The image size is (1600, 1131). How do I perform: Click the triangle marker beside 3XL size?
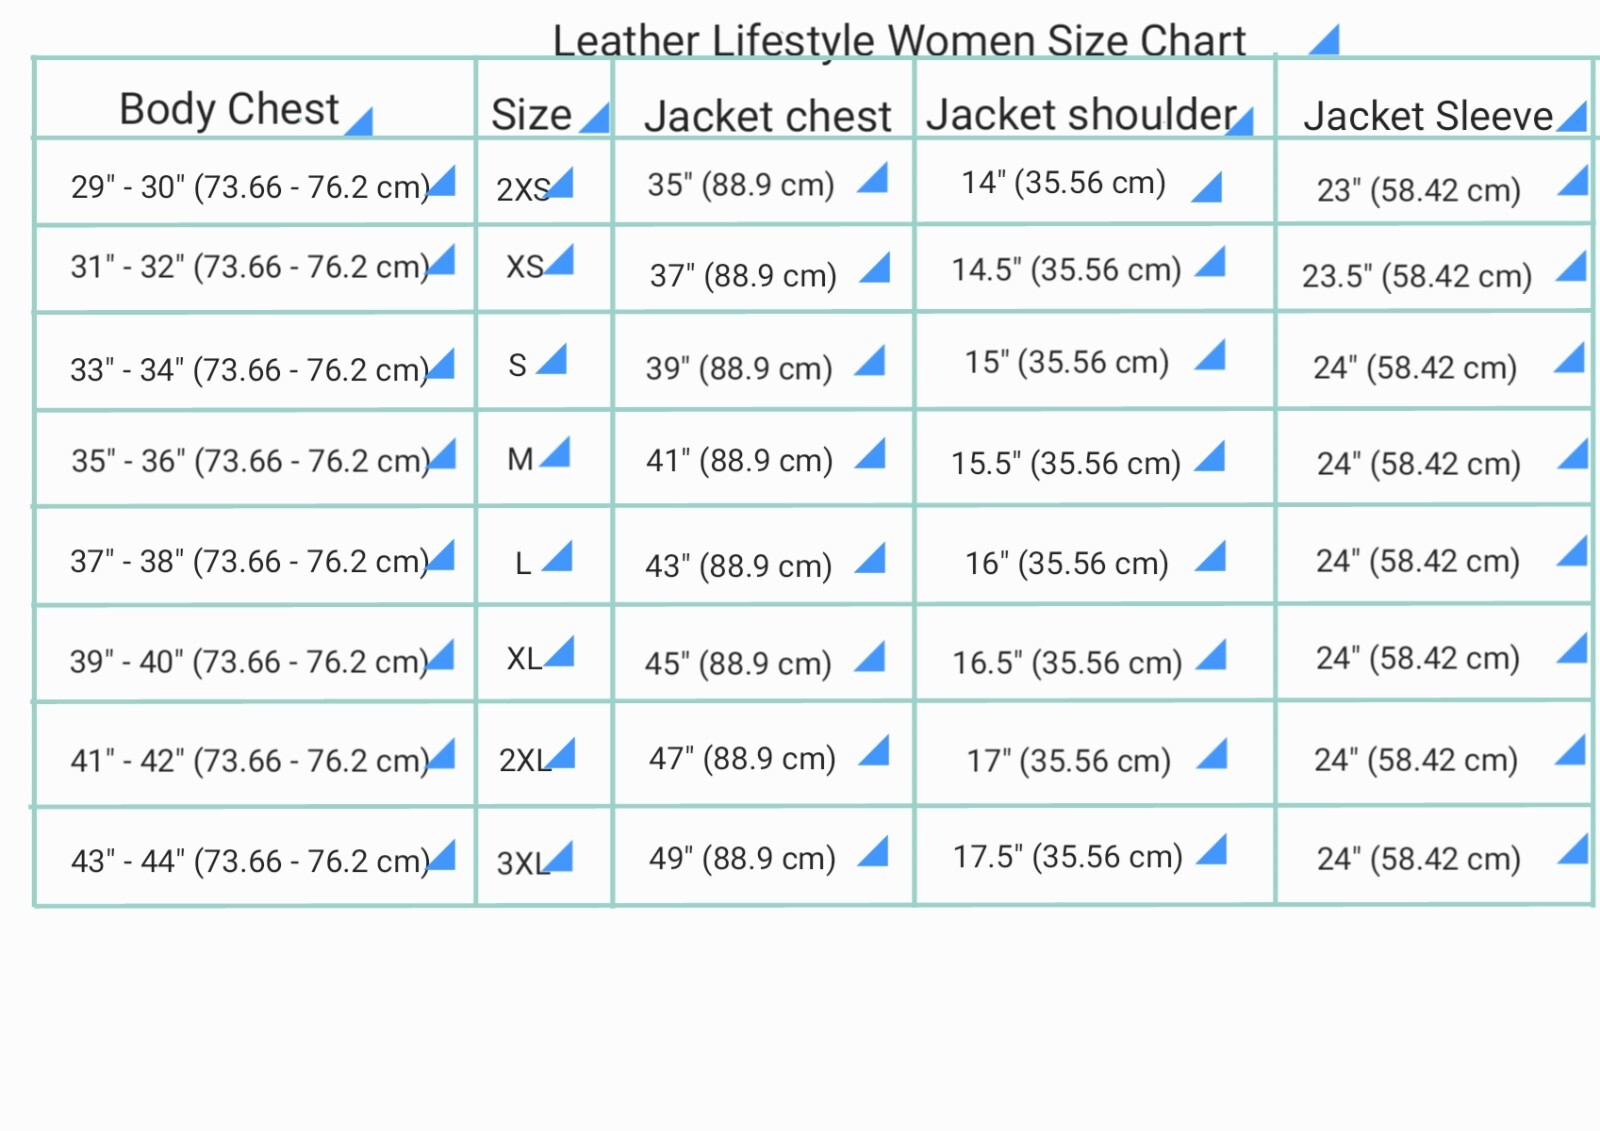pos(562,858)
